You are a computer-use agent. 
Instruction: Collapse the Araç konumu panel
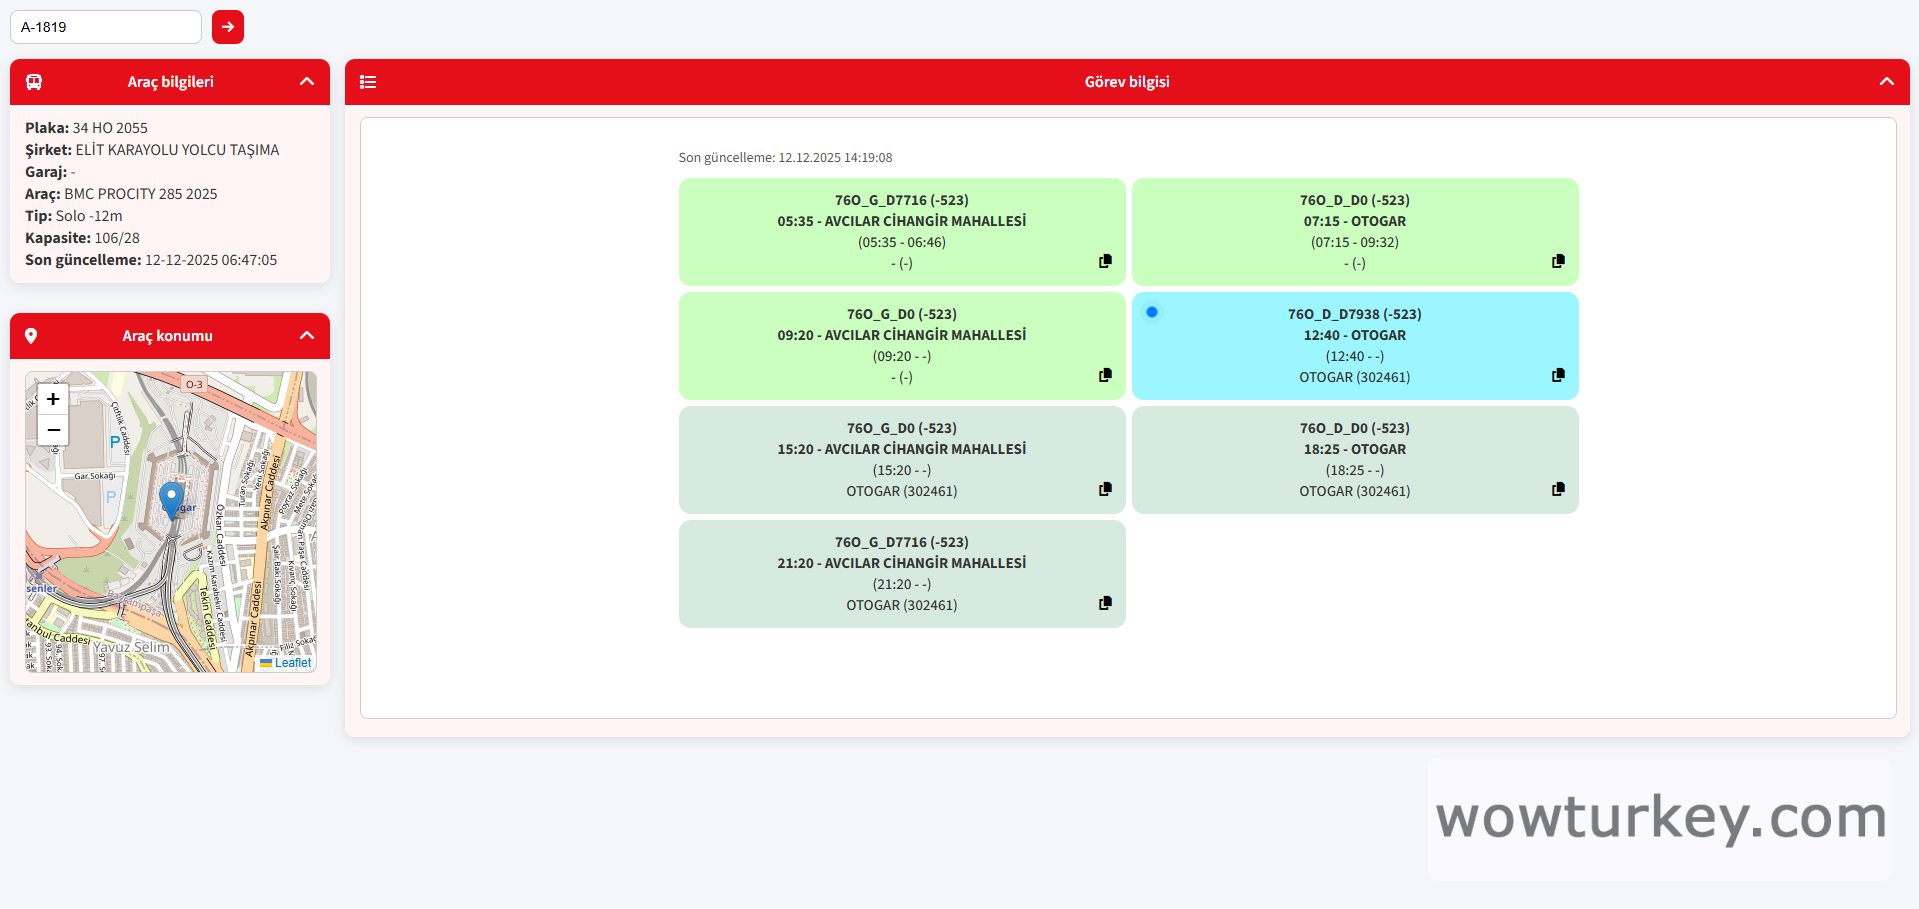307,336
